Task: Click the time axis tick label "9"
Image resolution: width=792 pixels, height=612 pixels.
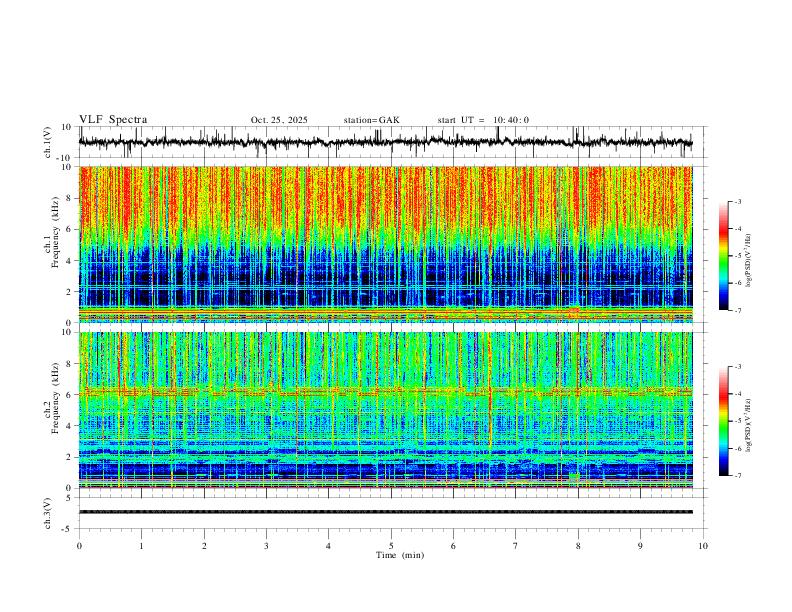Action: point(640,546)
